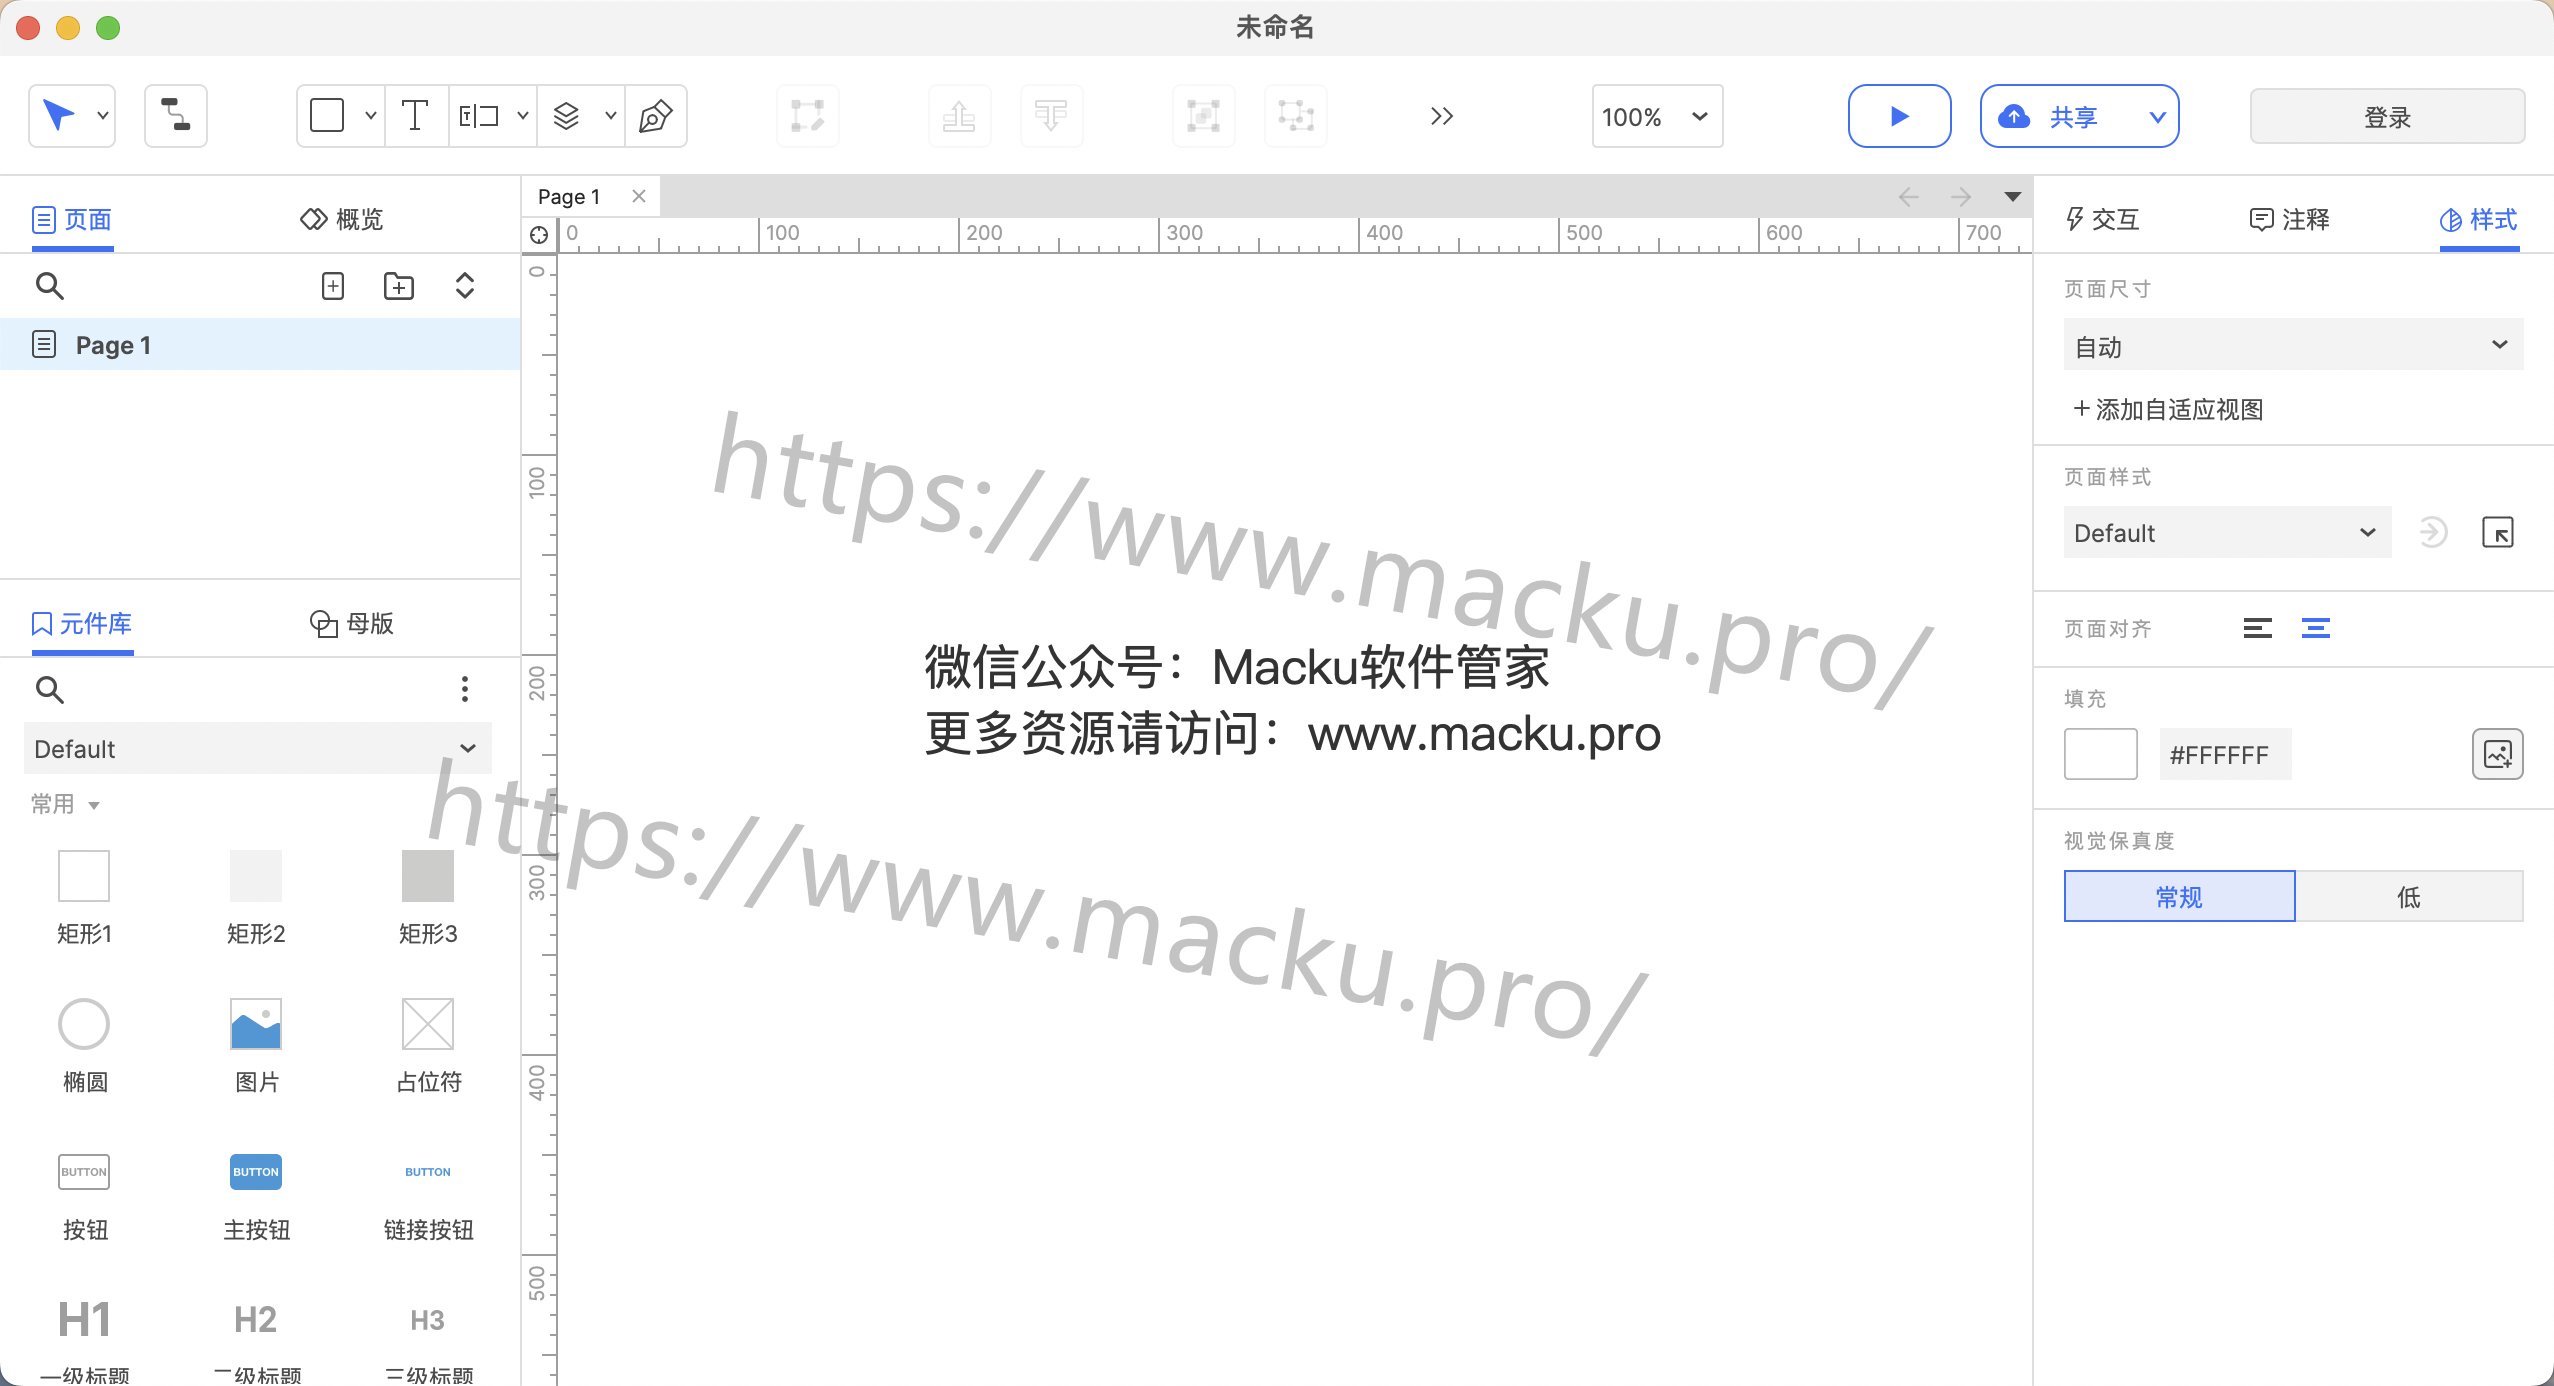
Task: Click the add page icon
Action: [x=333, y=286]
